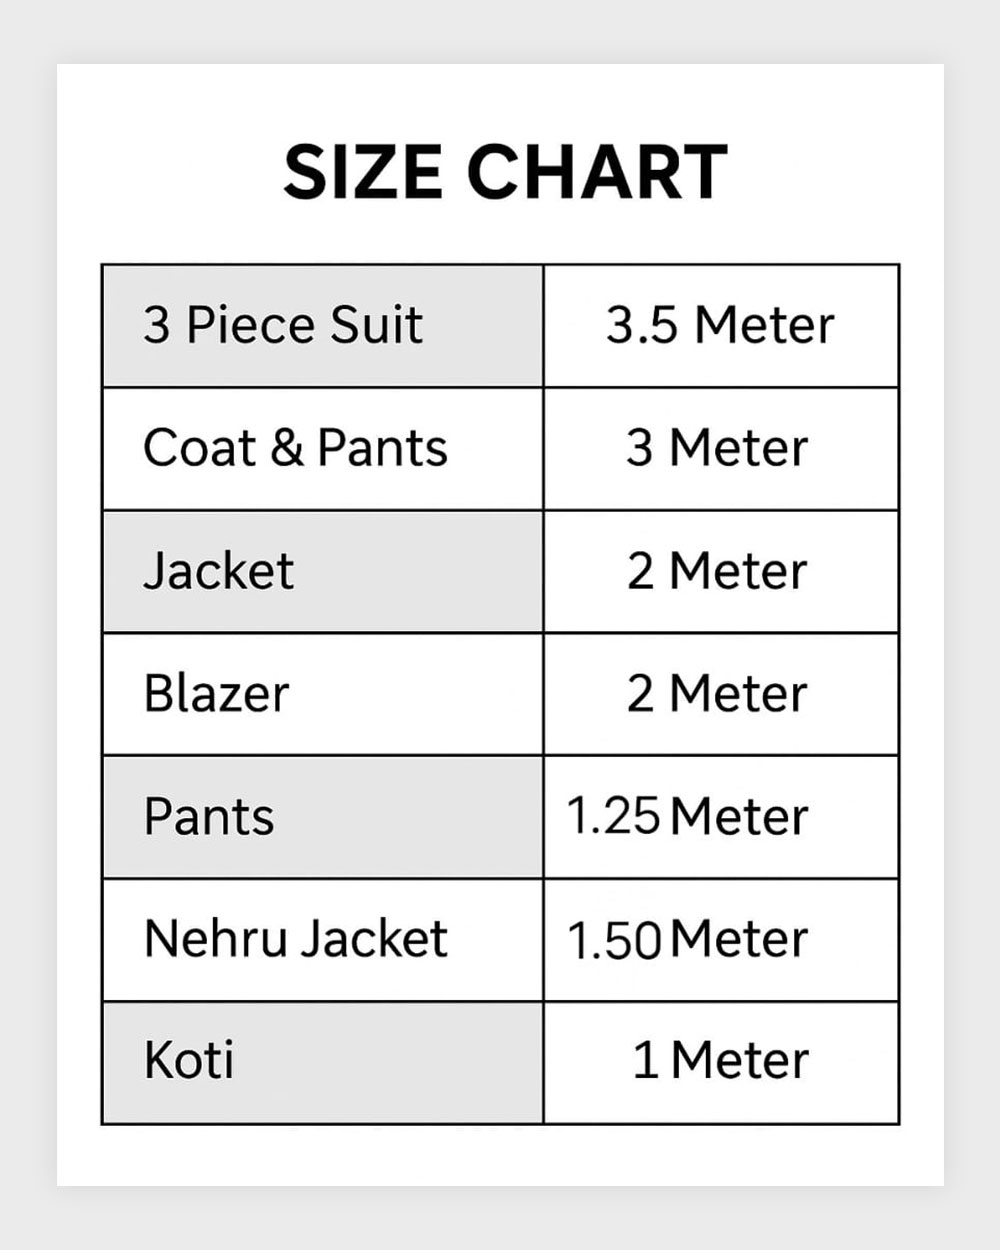Click the Blazer label cell
1000x1250 pixels.
216,694
